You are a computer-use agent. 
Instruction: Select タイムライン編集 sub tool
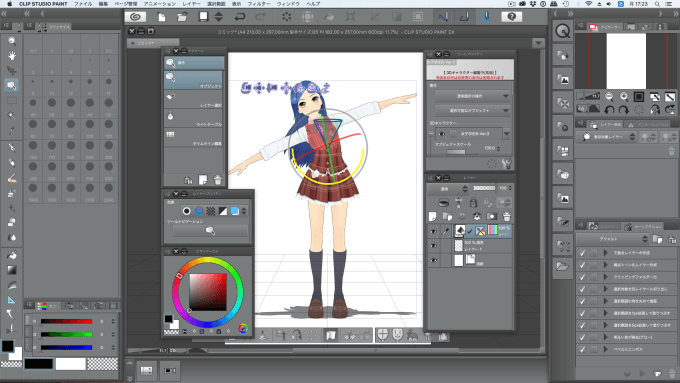tap(194, 137)
